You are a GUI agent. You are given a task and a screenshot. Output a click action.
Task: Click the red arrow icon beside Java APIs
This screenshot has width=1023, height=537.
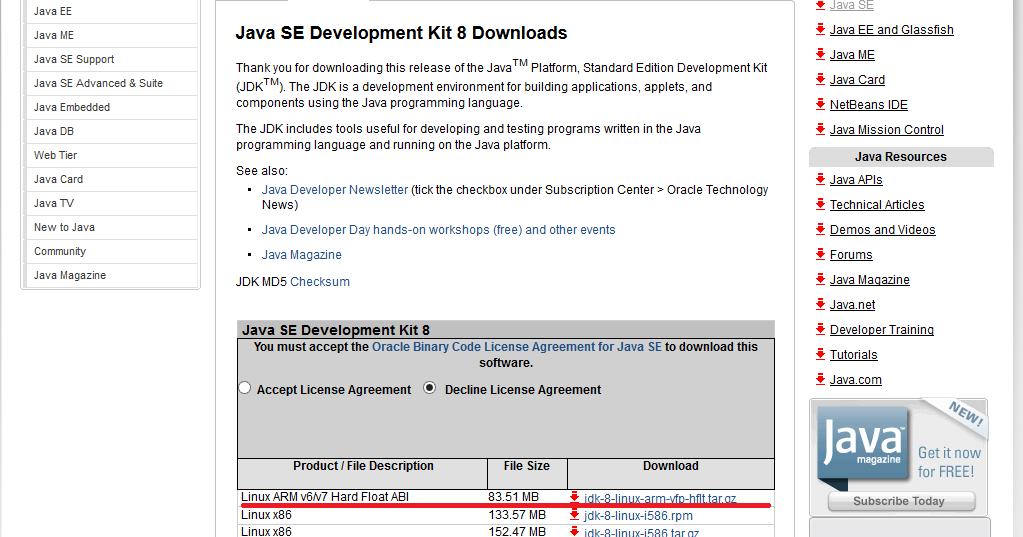(821, 179)
